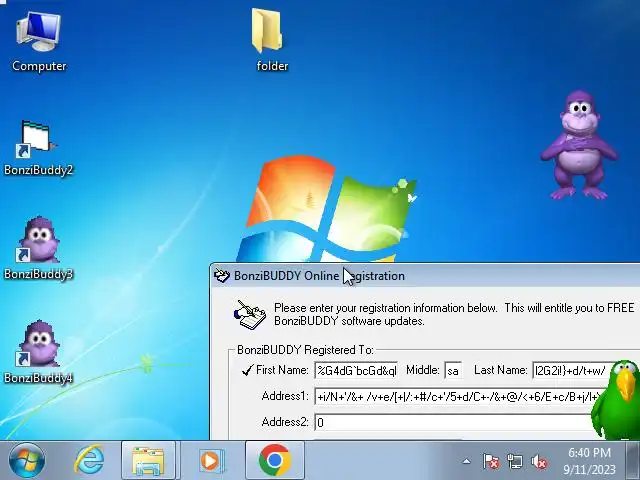The height and width of the screenshot is (480, 640).
Task: Click inside the Last Name field
Action: pos(571,370)
